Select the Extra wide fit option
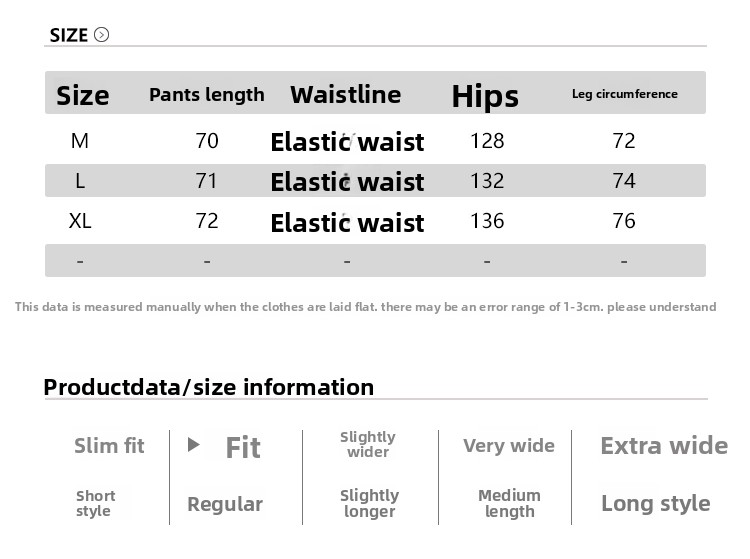 663,446
